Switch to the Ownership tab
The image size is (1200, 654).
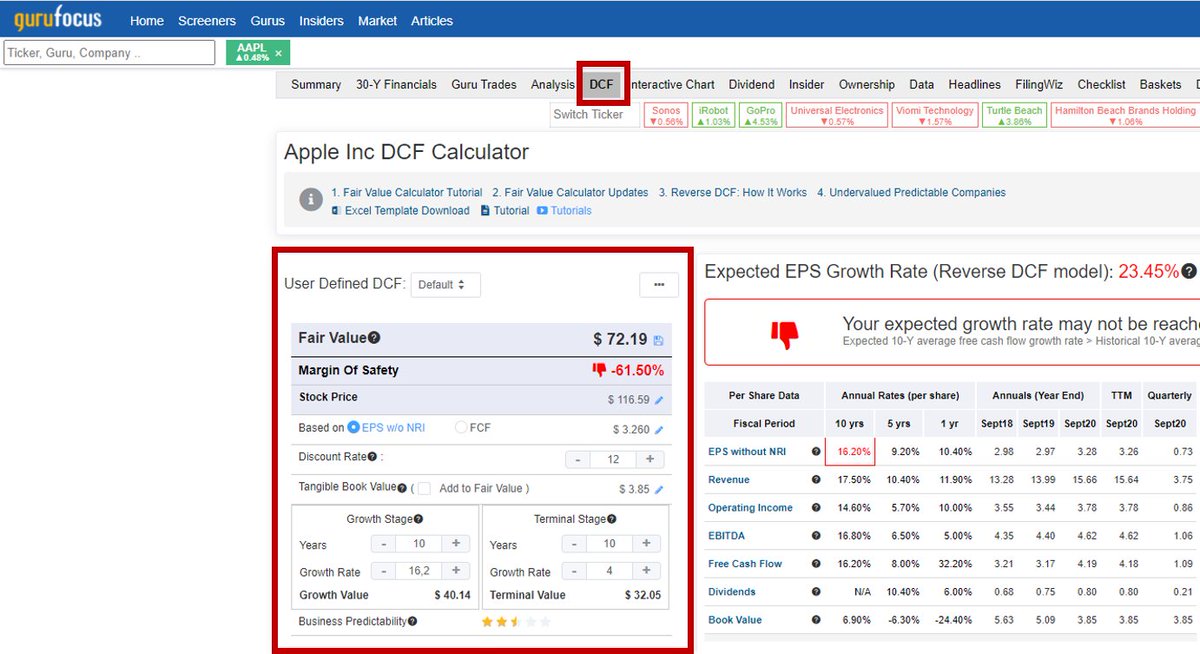pyautogui.click(x=867, y=85)
